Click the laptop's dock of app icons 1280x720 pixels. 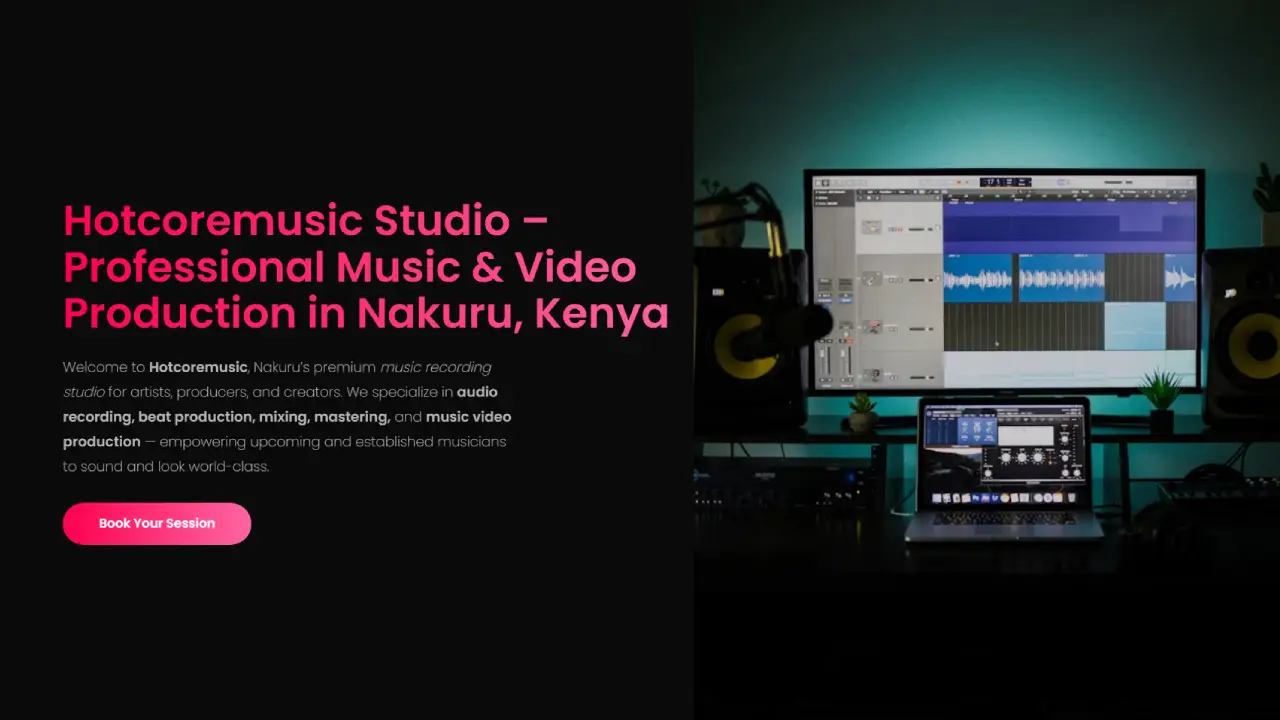pyautogui.click(x=1003, y=498)
